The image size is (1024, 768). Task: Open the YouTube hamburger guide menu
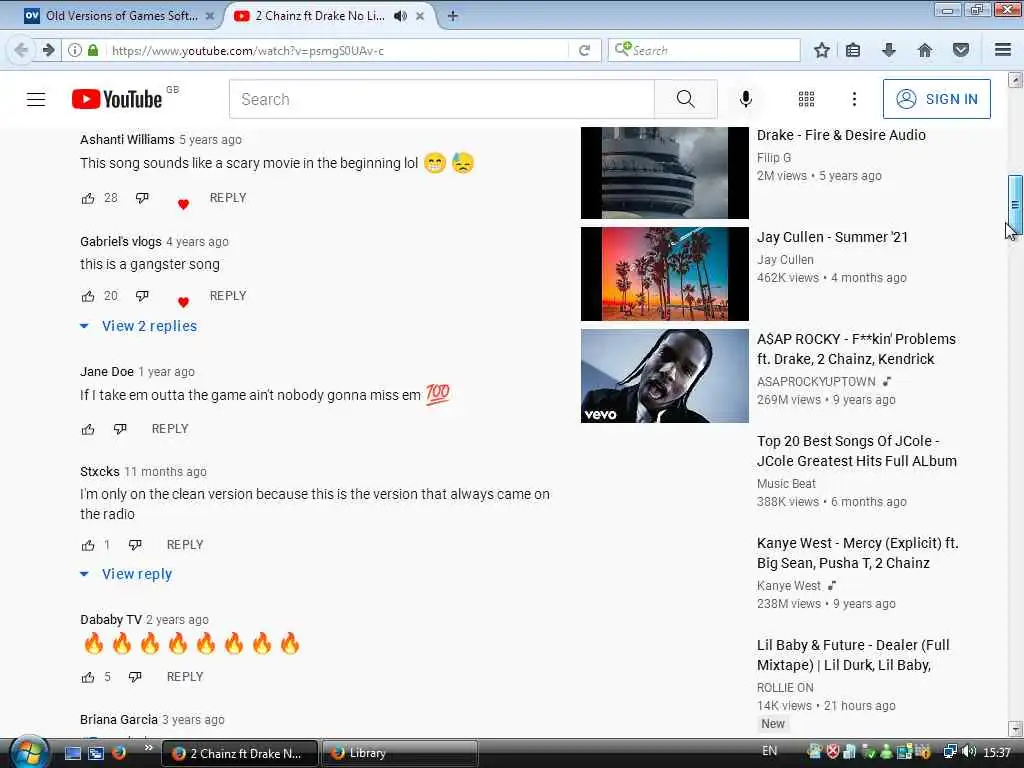(36, 99)
